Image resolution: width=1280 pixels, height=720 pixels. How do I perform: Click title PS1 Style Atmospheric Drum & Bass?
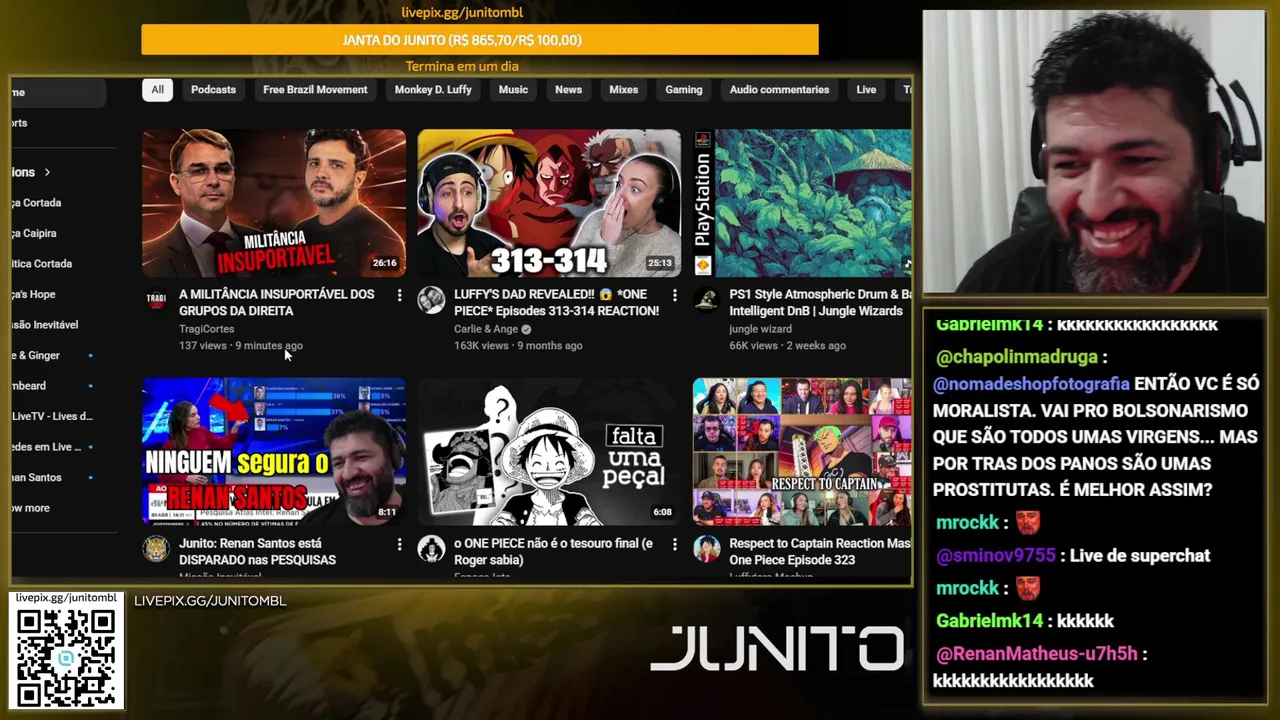[x=820, y=302]
